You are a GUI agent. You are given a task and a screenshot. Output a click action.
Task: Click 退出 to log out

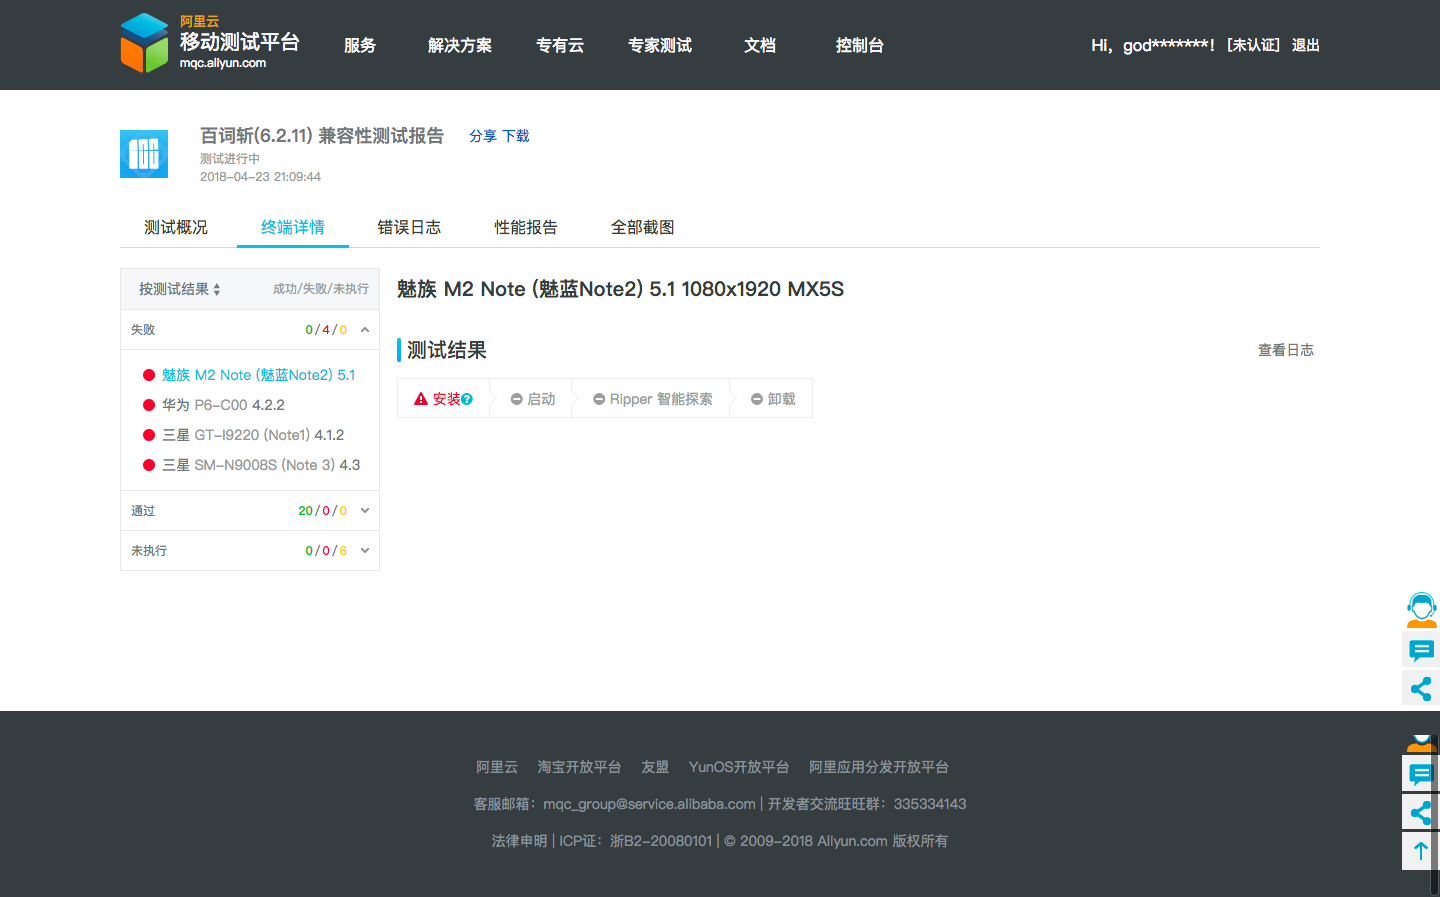pos(1306,45)
